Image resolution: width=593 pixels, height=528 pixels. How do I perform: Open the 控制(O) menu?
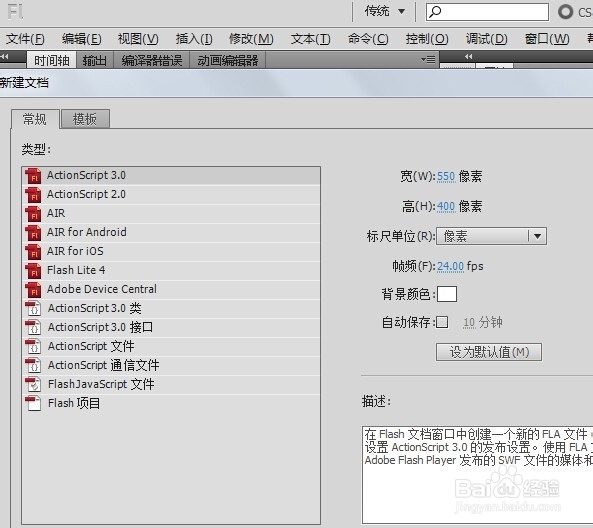coord(427,39)
